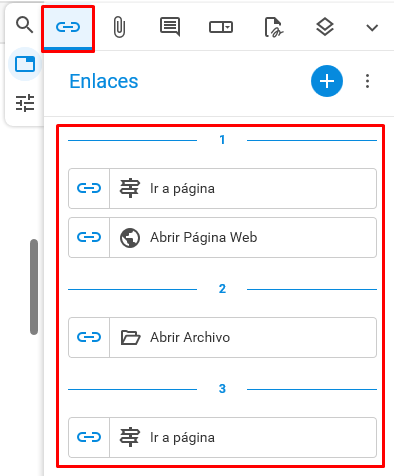Open the Form Fields panel icon
394x476 pixels.
click(x=221, y=27)
